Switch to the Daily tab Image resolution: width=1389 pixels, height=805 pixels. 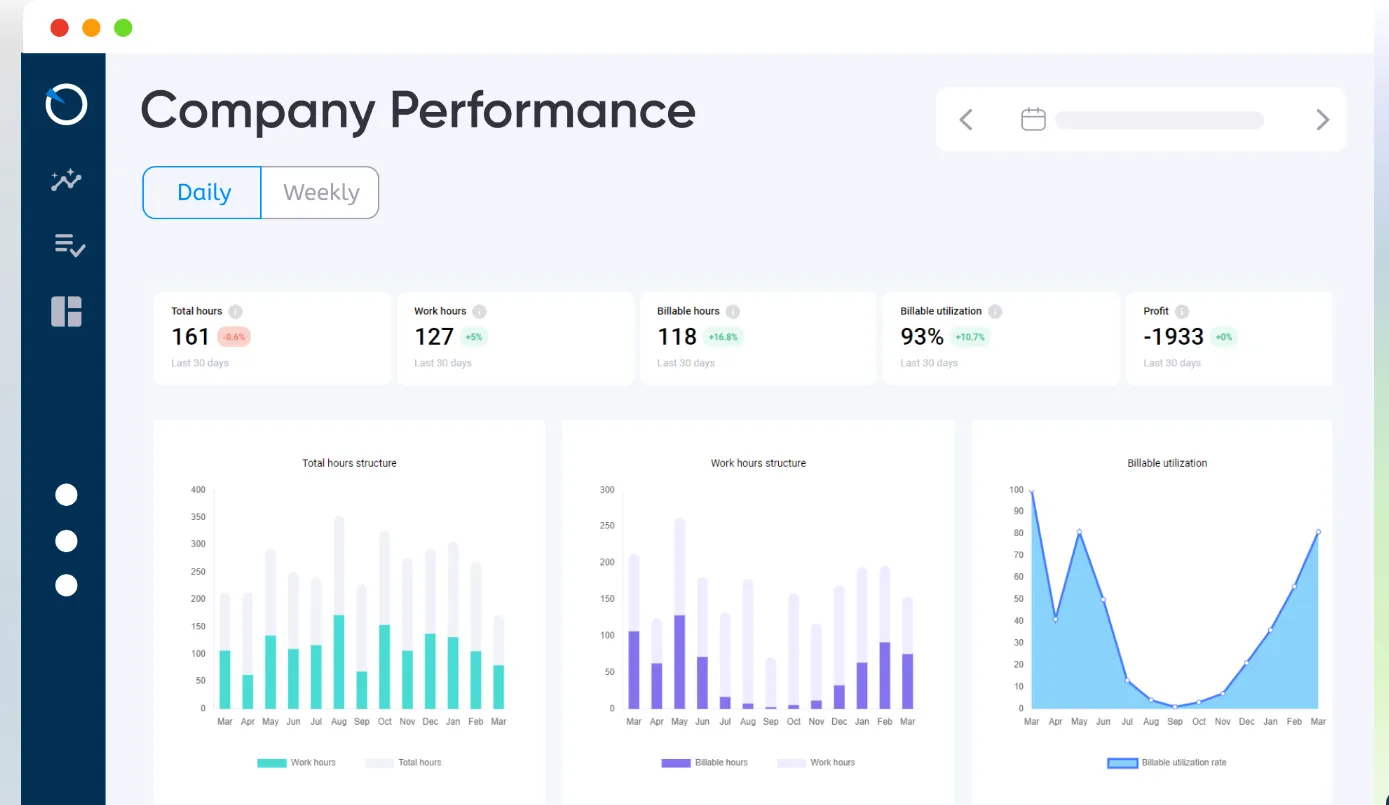point(202,192)
